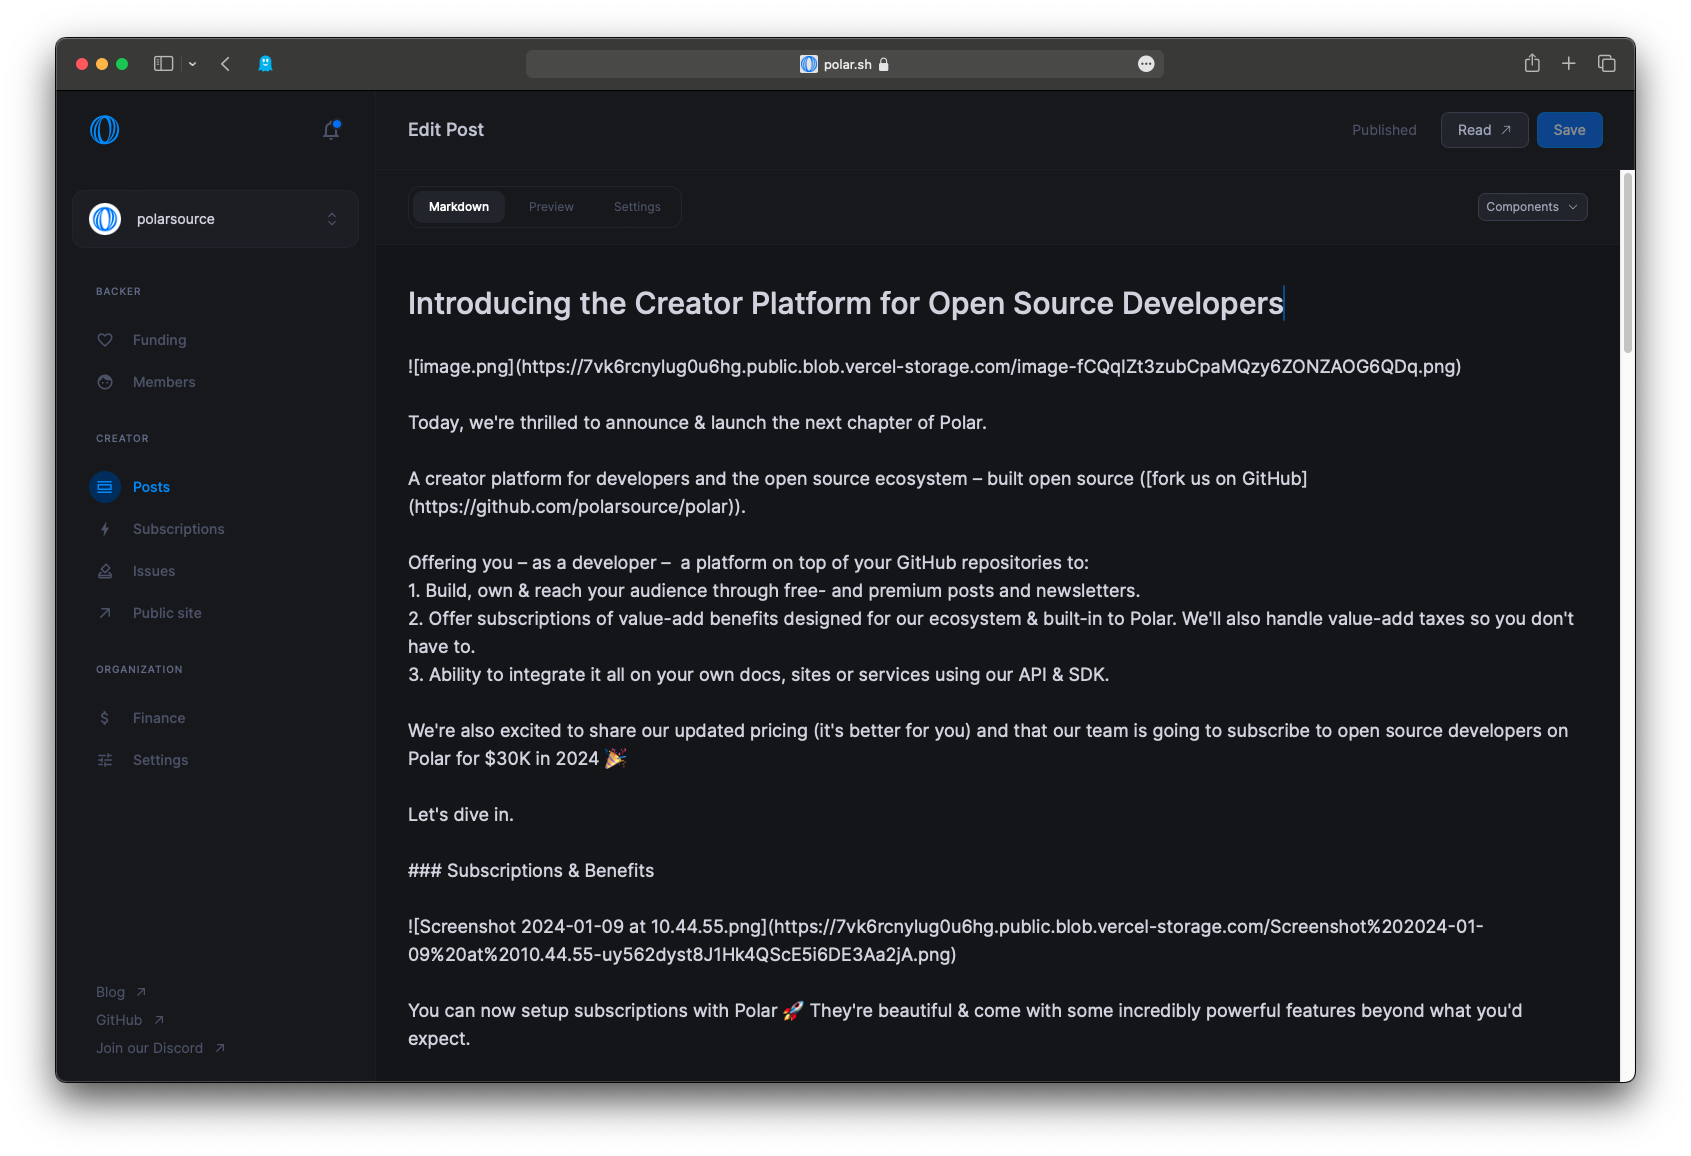
Task: Click the ellipsis icon in the address bar
Action: tap(1146, 64)
